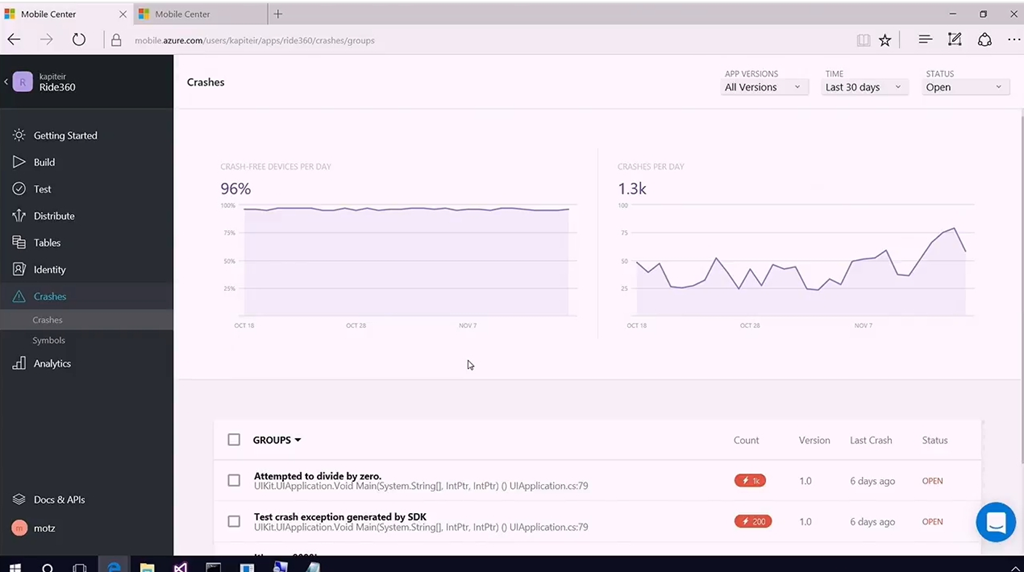The height and width of the screenshot is (572, 1024).
Task: Open the Status filter dropdown
Action: click(964, 87)
